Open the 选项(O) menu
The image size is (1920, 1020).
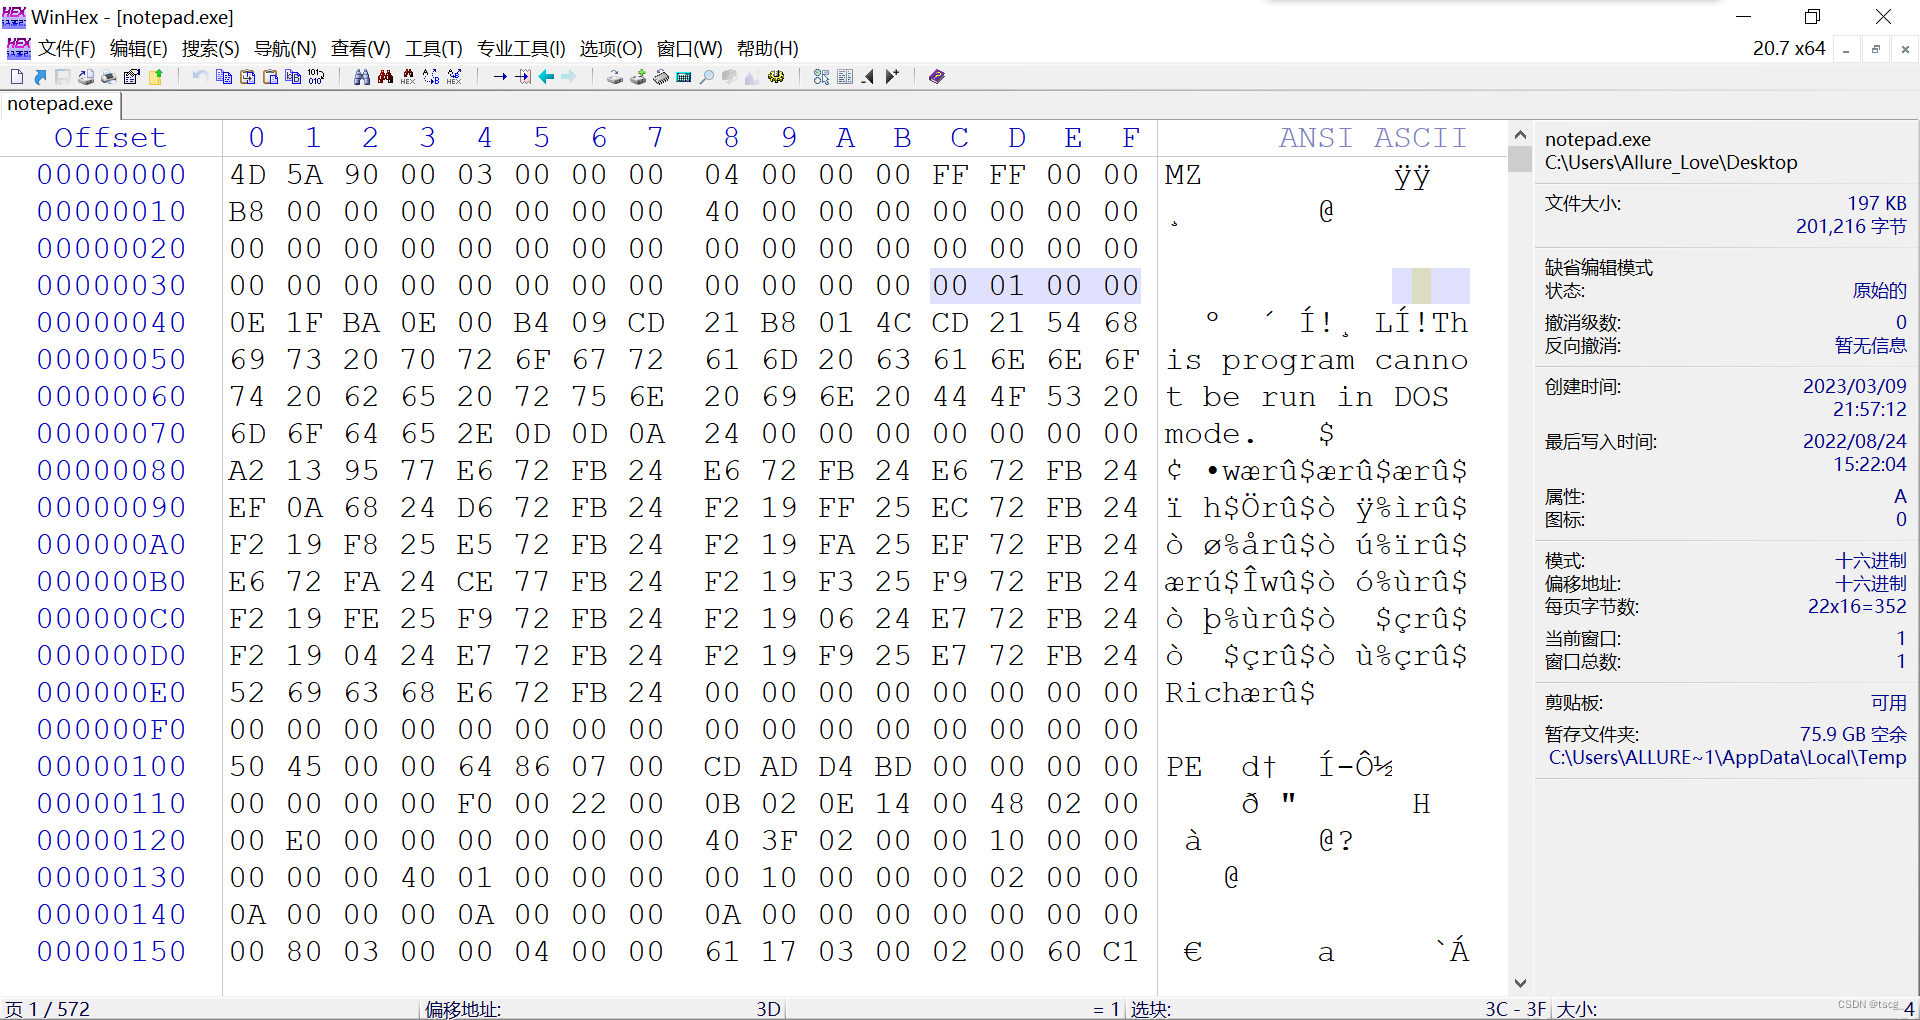tap(611, 48)
